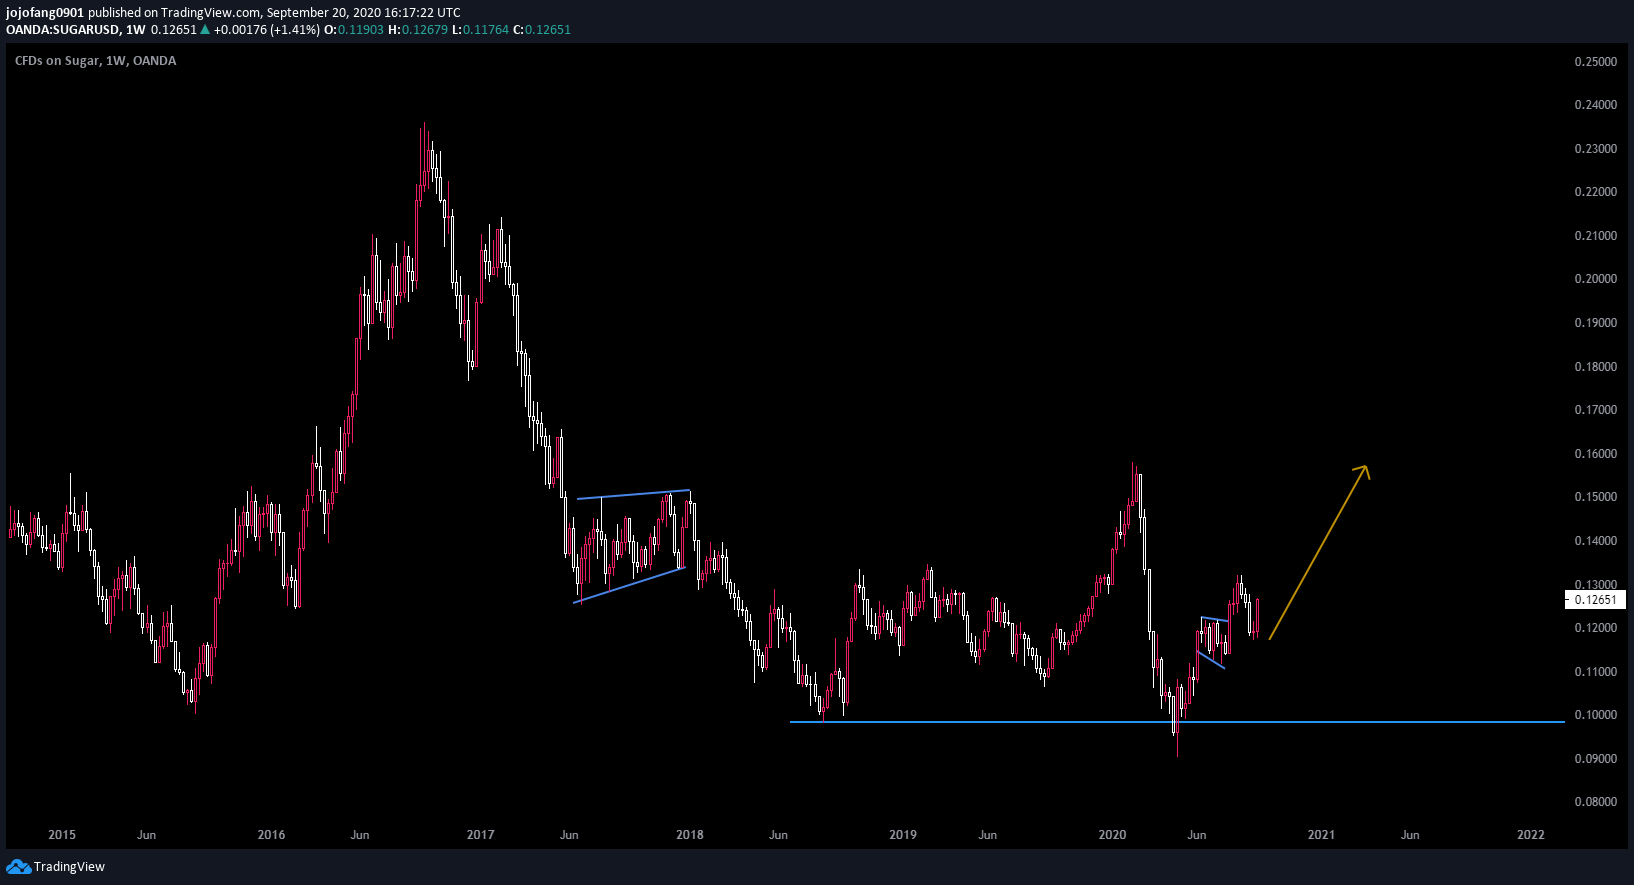Click the current price label 0.12651
This screenshot has height=885, width=1634.
[x=1595, y=600]
